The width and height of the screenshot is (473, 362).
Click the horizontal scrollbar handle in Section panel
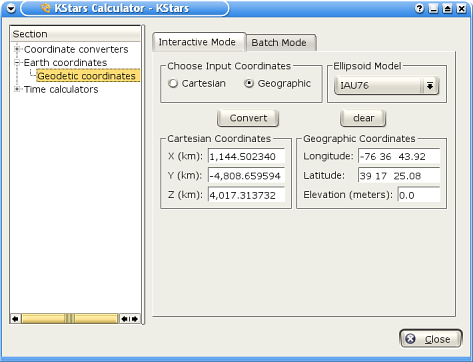point(70,319)
